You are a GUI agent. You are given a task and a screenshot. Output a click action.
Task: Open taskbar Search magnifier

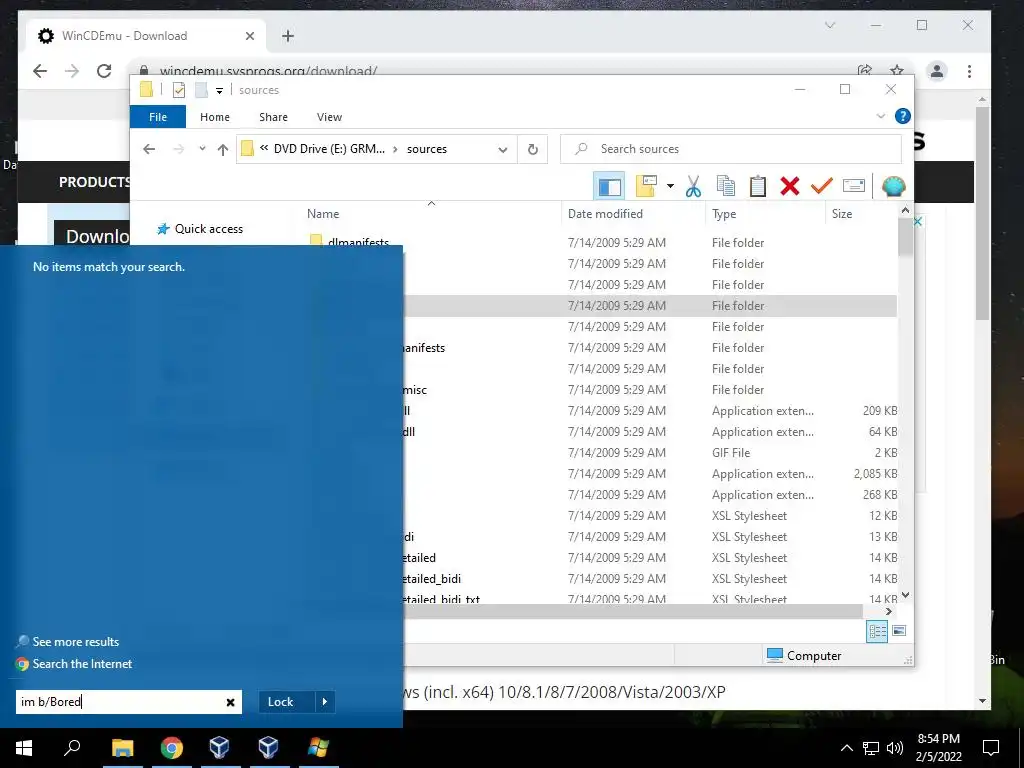click(x=72, y=748)
